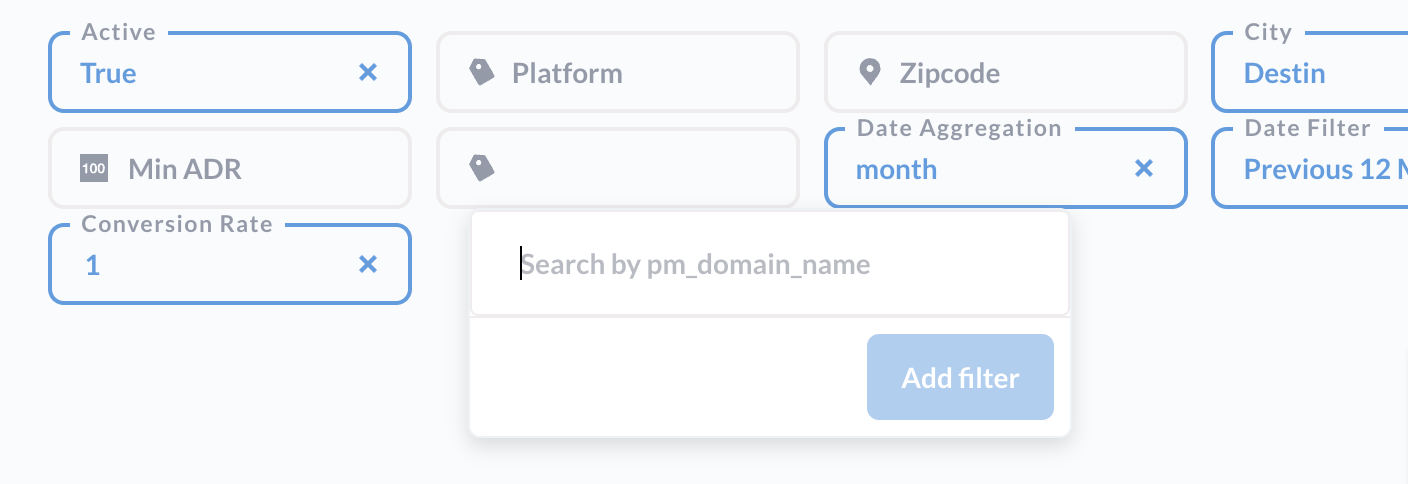The image size is (1408, 484).
Task: Click the tag icon in the empty filter box
Action: coord(482,168)
